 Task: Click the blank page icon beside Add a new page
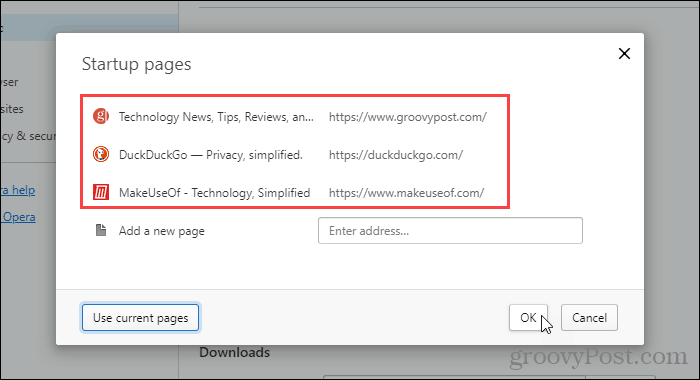click(101, 230)
